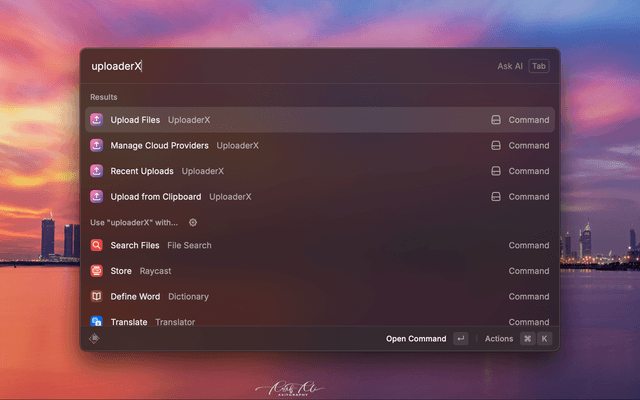Open fallback settings via the gear icon
The width and height of the screenshot is (640, 400).
point(193,223)
